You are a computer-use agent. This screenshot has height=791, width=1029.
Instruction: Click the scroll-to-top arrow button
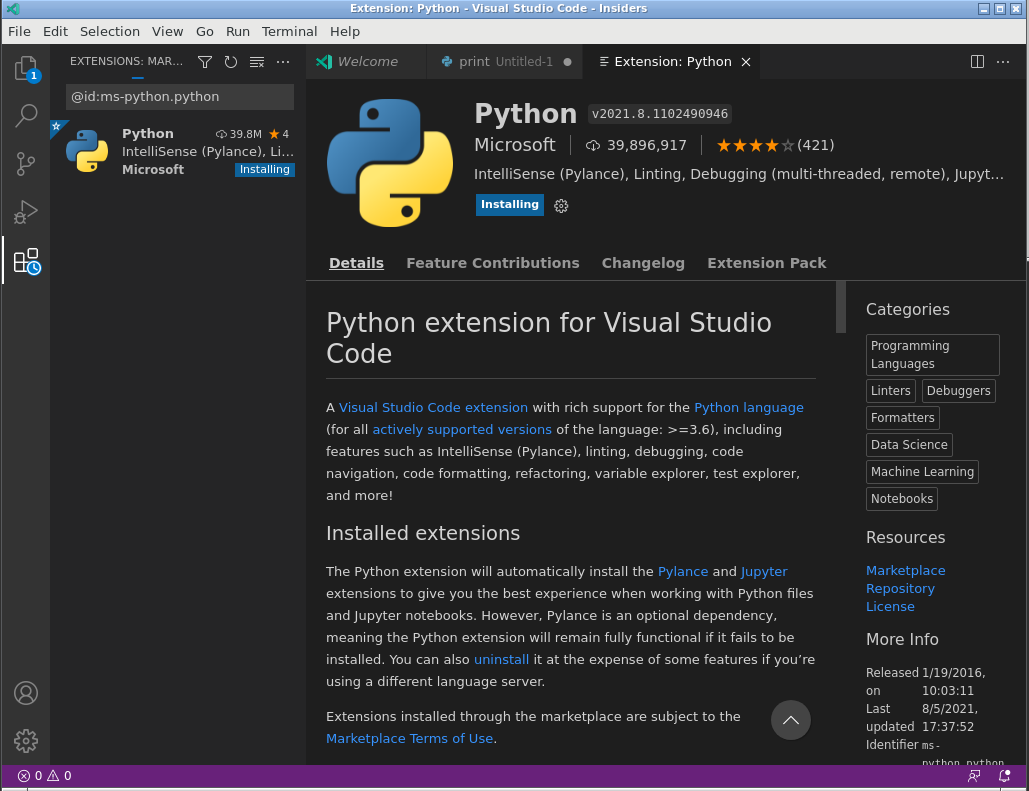[x=791, y=720]
